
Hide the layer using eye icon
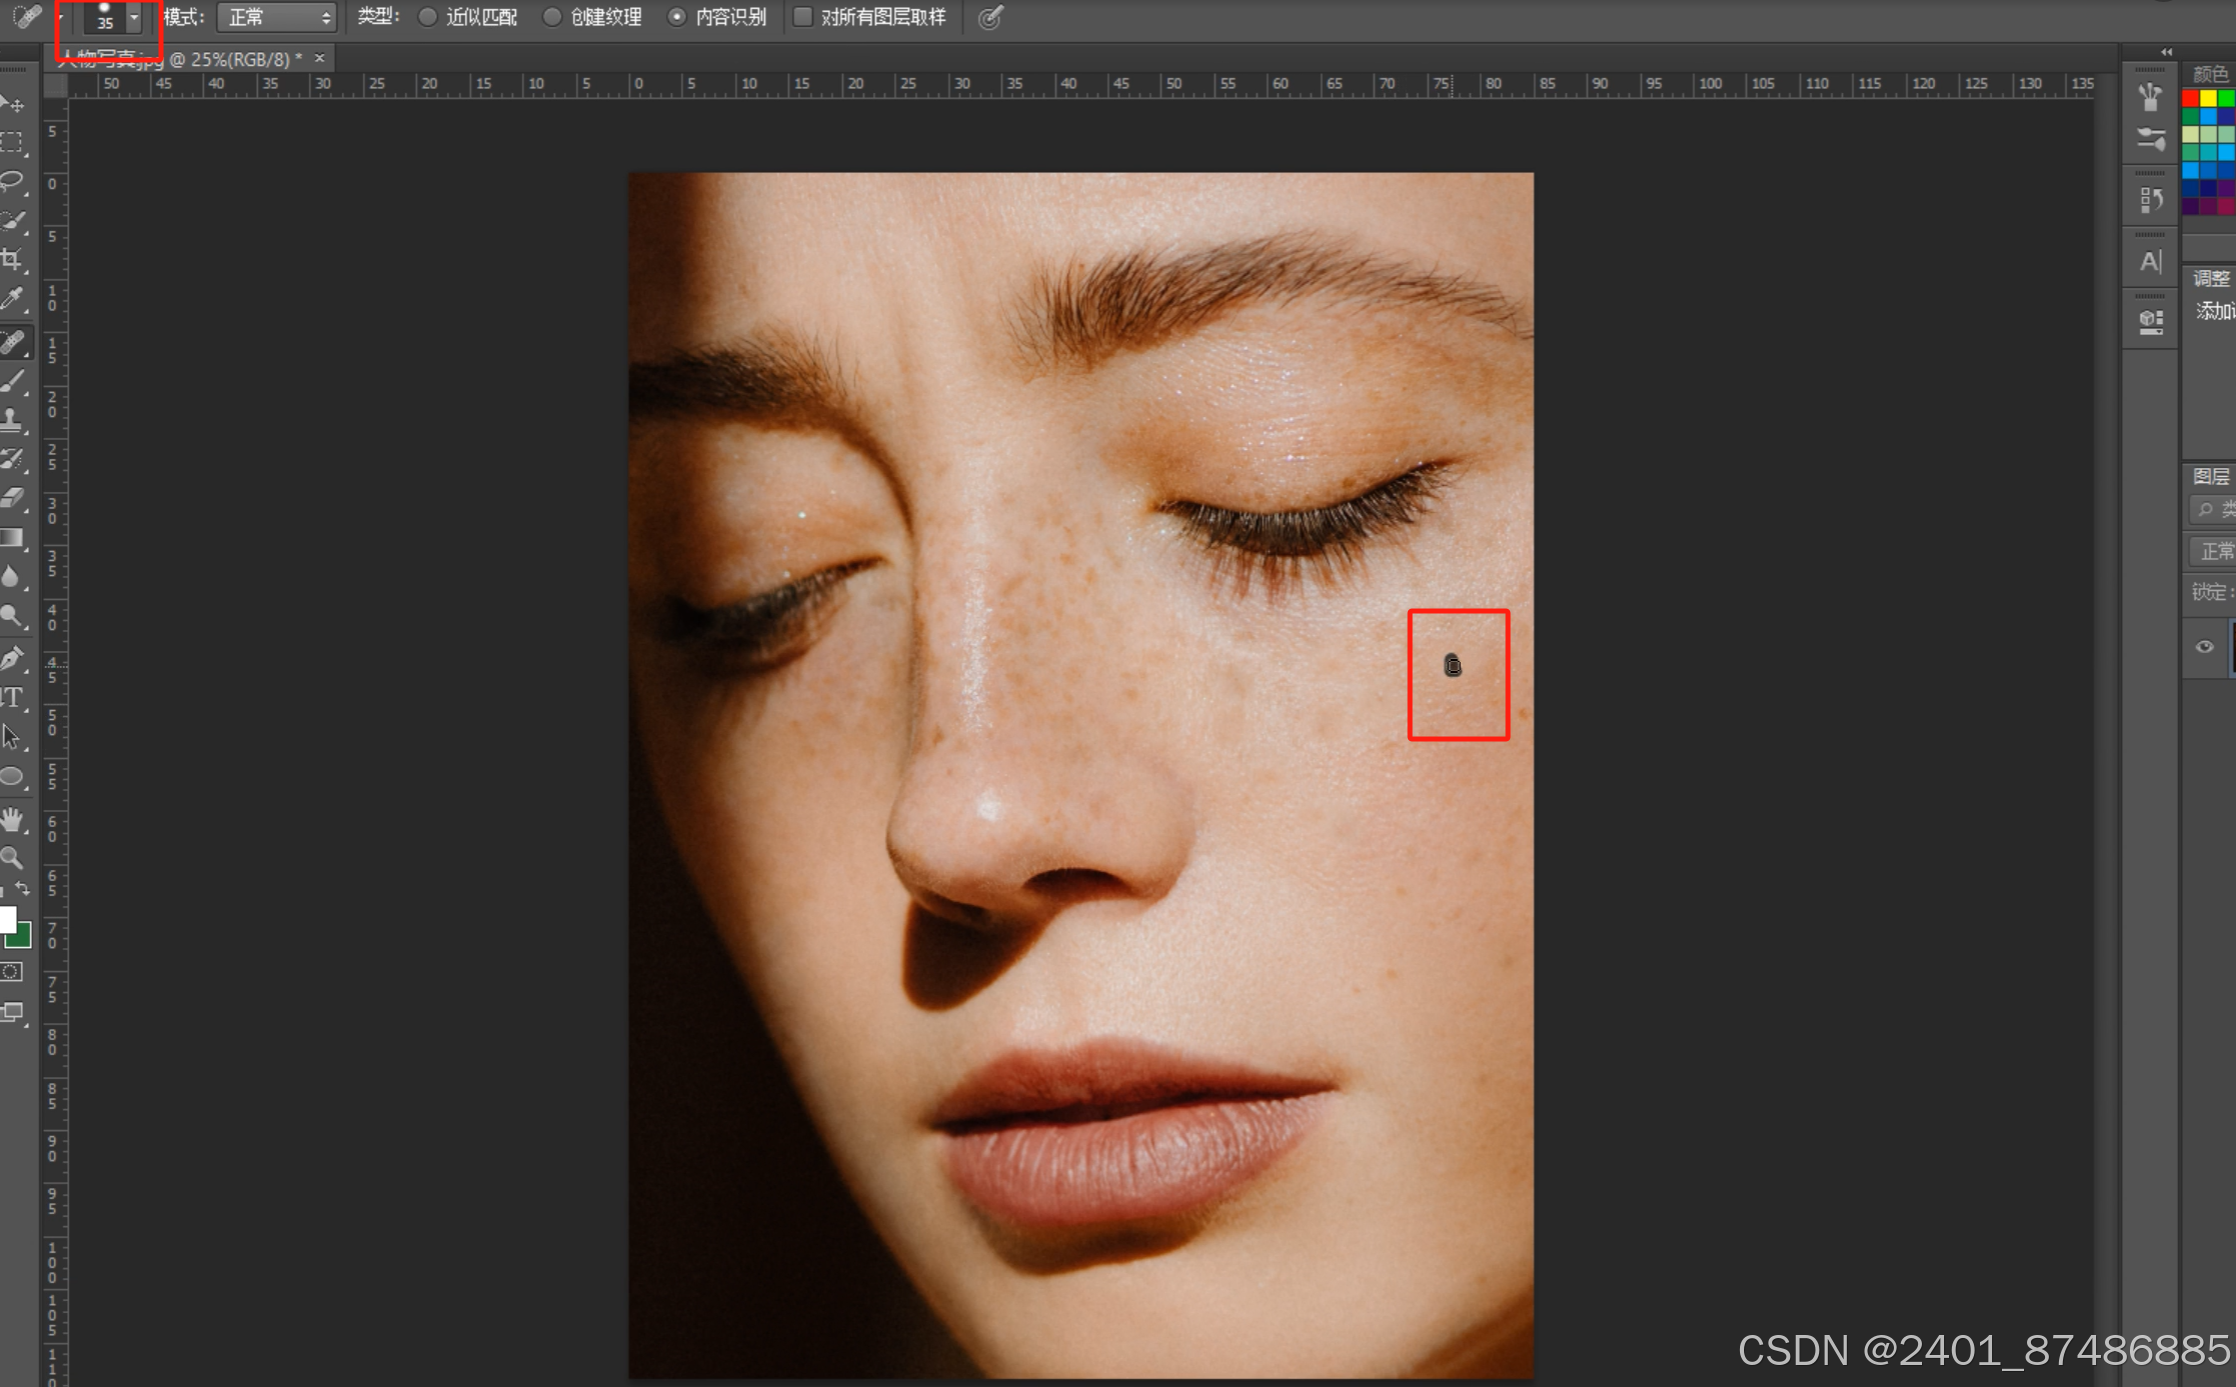coord(2204,647)
